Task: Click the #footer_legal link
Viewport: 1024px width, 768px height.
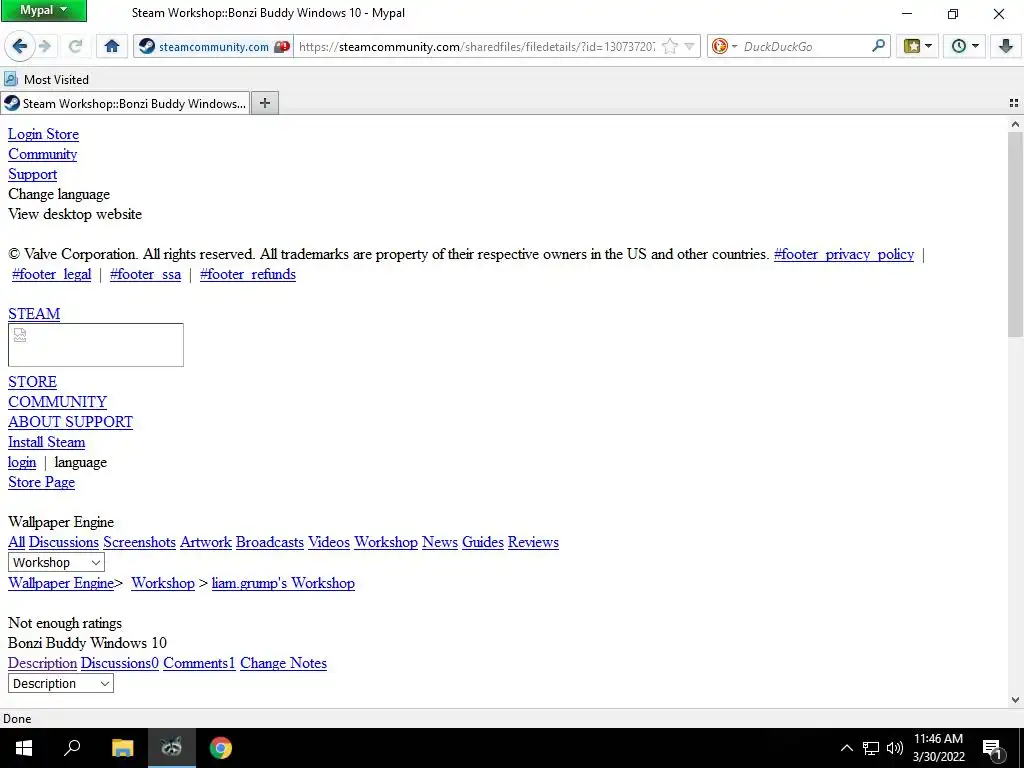Action: pos(52,274)
